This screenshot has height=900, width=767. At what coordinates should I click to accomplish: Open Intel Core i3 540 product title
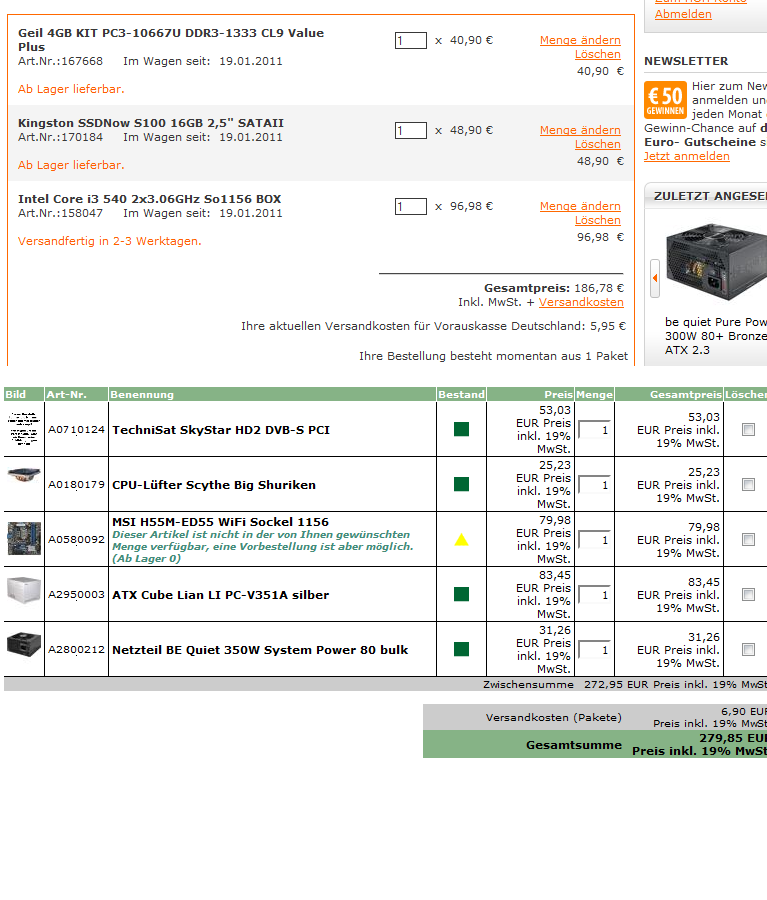[149, 199]
